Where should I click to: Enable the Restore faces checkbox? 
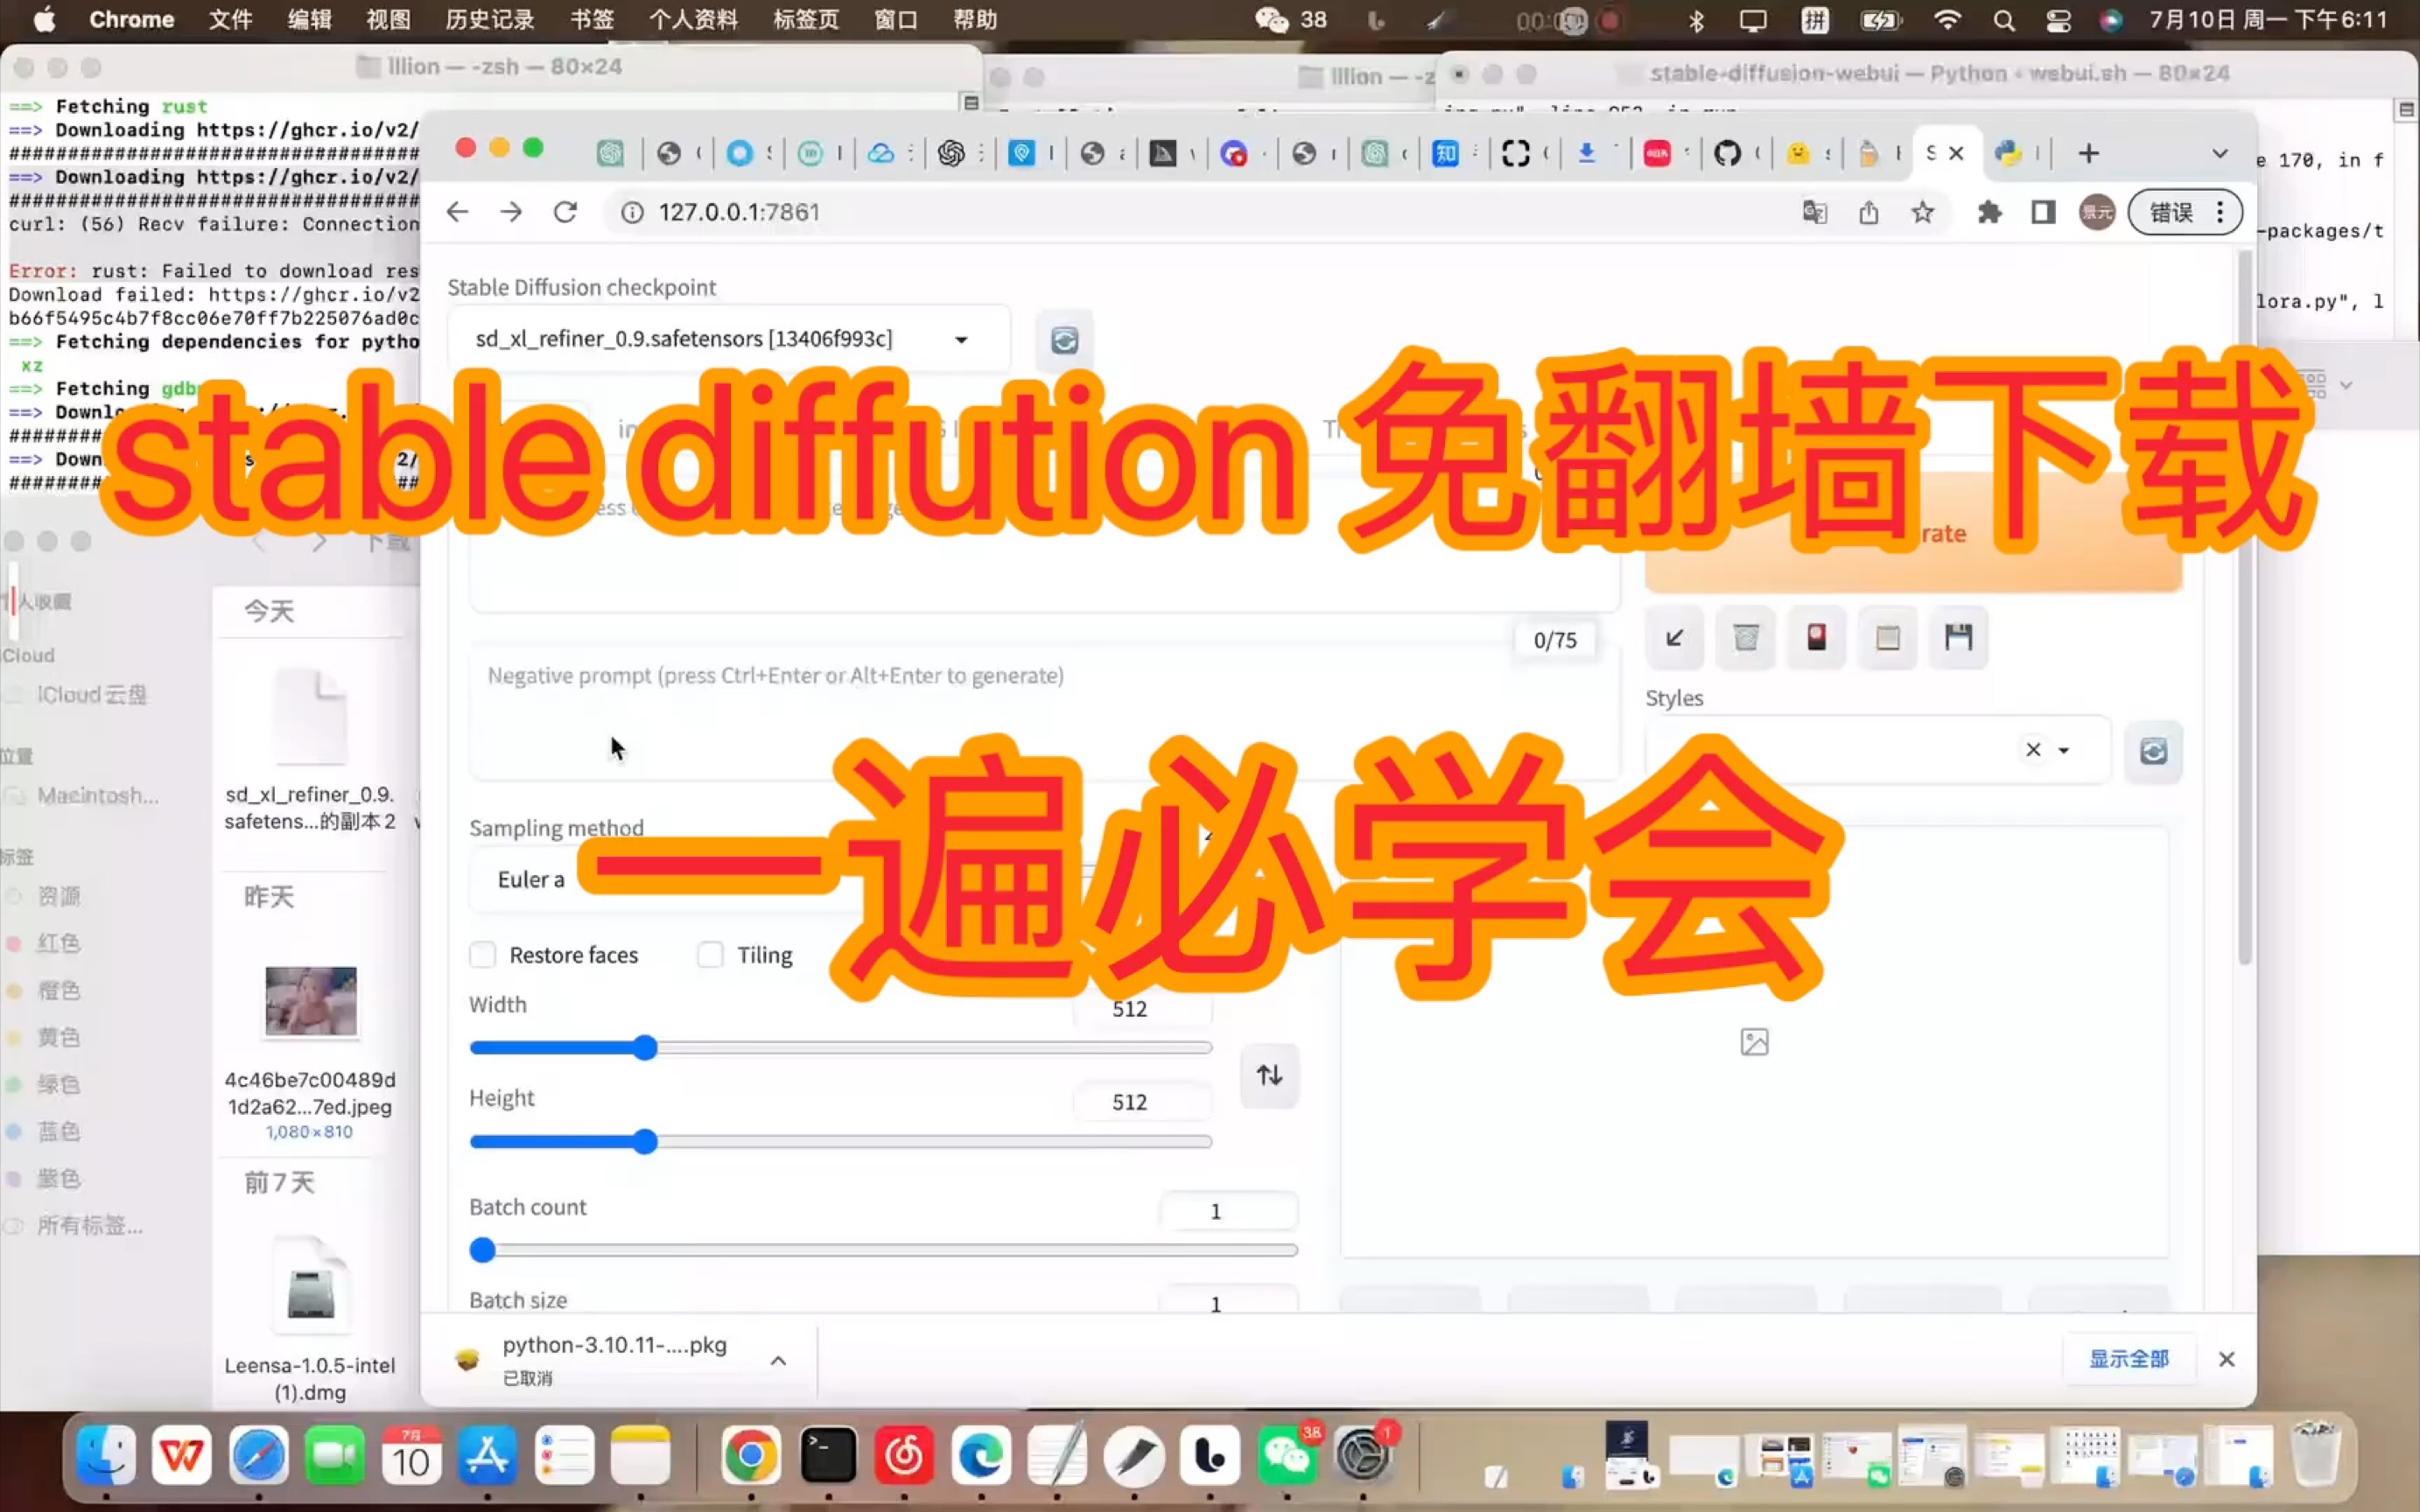(483, 955)
